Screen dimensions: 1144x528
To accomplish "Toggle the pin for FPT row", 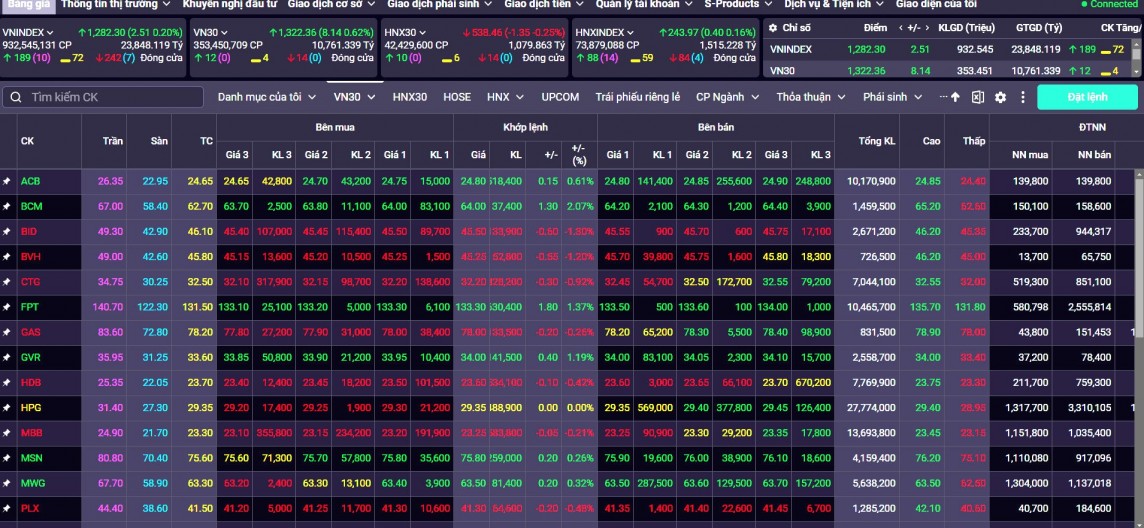I will click(x=7, y=307).
